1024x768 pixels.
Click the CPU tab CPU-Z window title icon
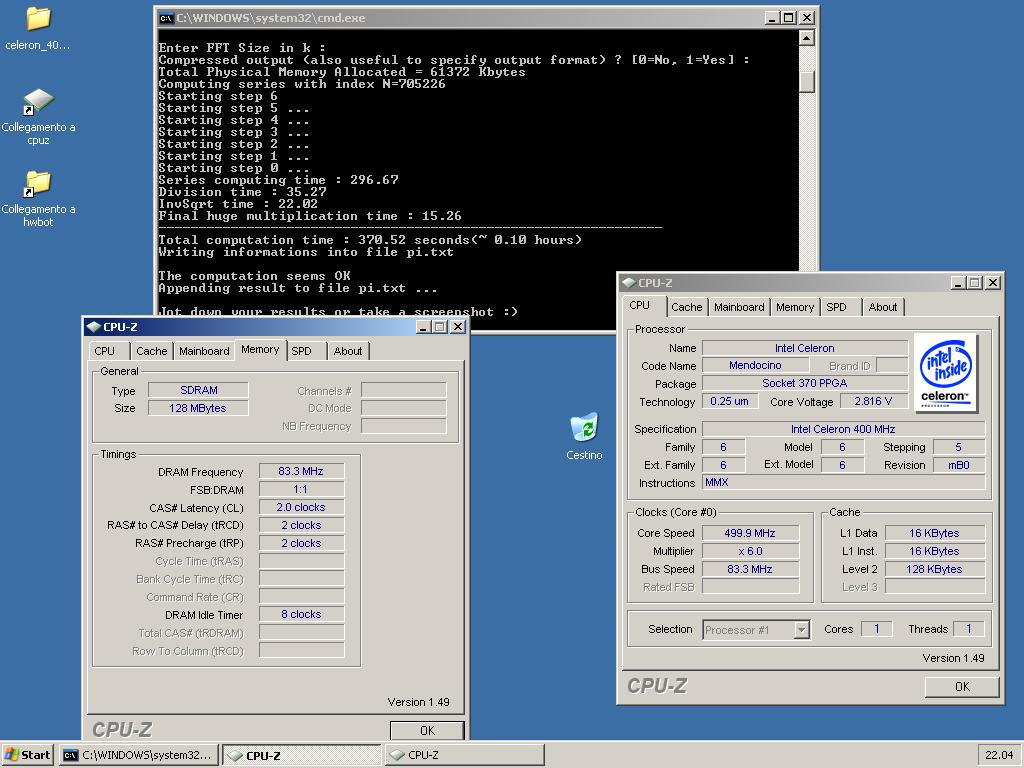(629, 283)
